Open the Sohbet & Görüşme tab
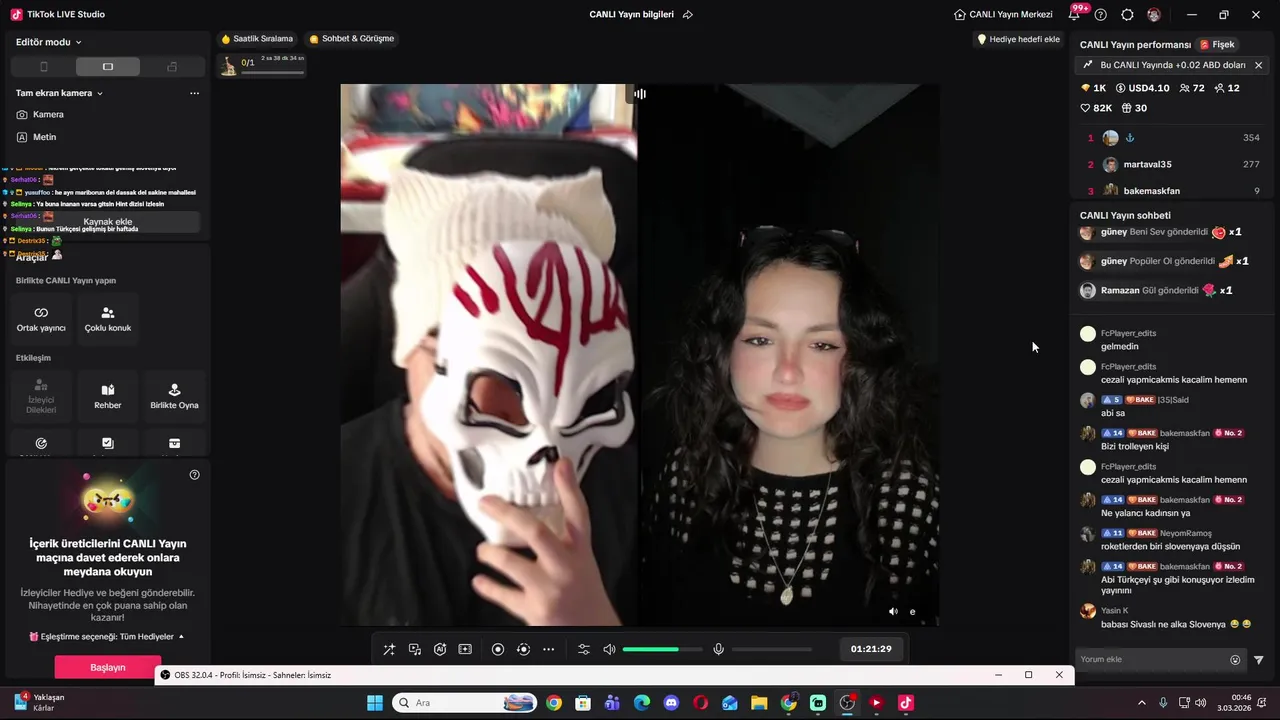Viewport: 1280px width, 720px height. [x=352, y=39]
